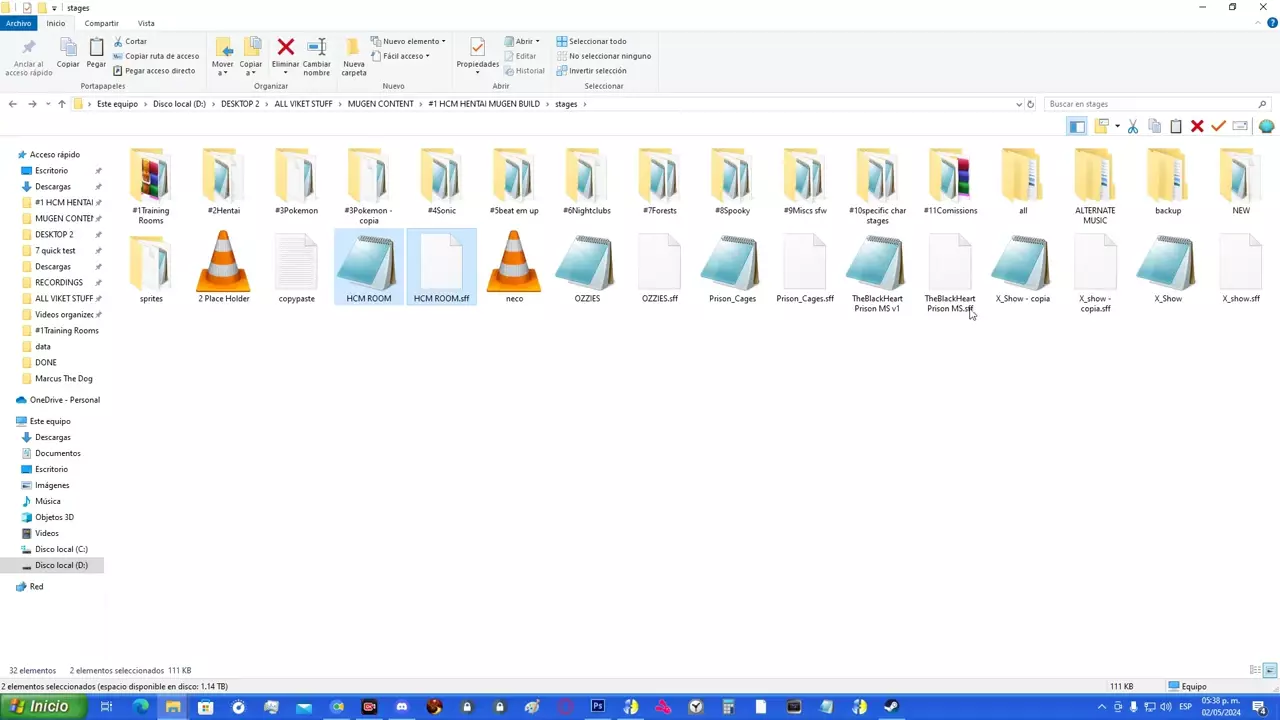The height and width of the screenshot is (720, 1280).
Task: Expand the address bar history dropdown
Action: (x=1018, y=104)
